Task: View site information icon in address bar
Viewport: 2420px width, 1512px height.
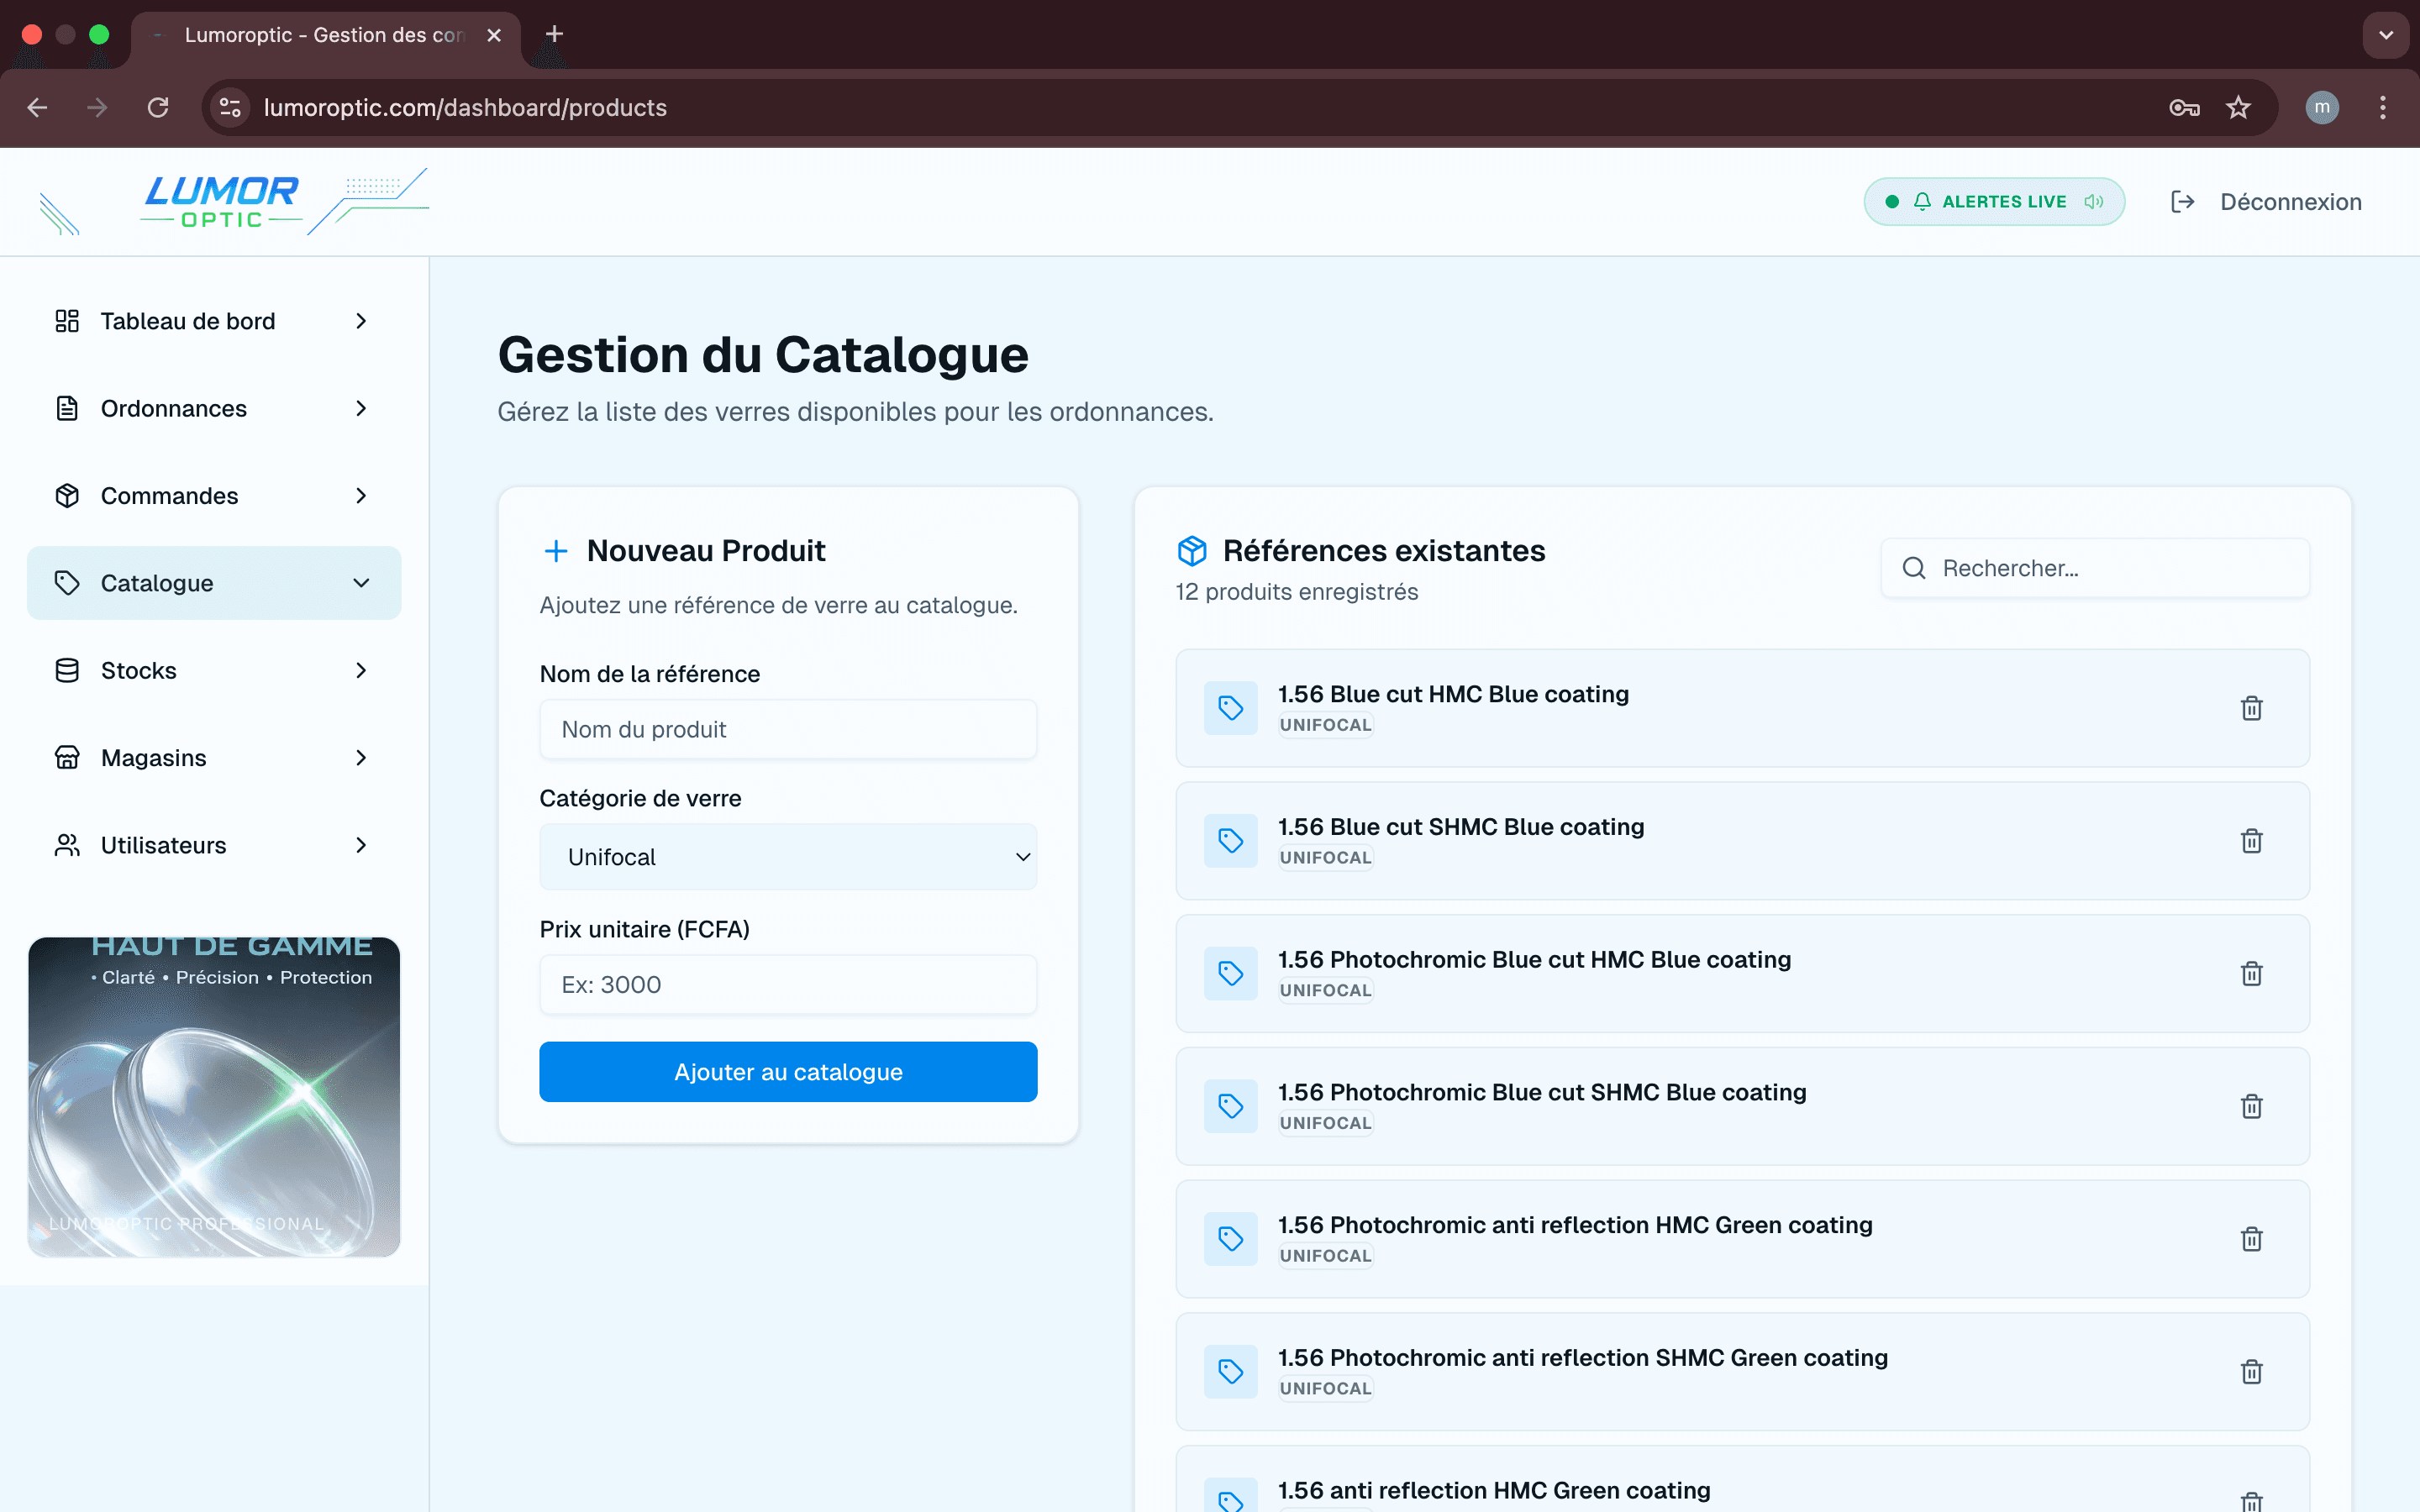Action: pos(231,107)
